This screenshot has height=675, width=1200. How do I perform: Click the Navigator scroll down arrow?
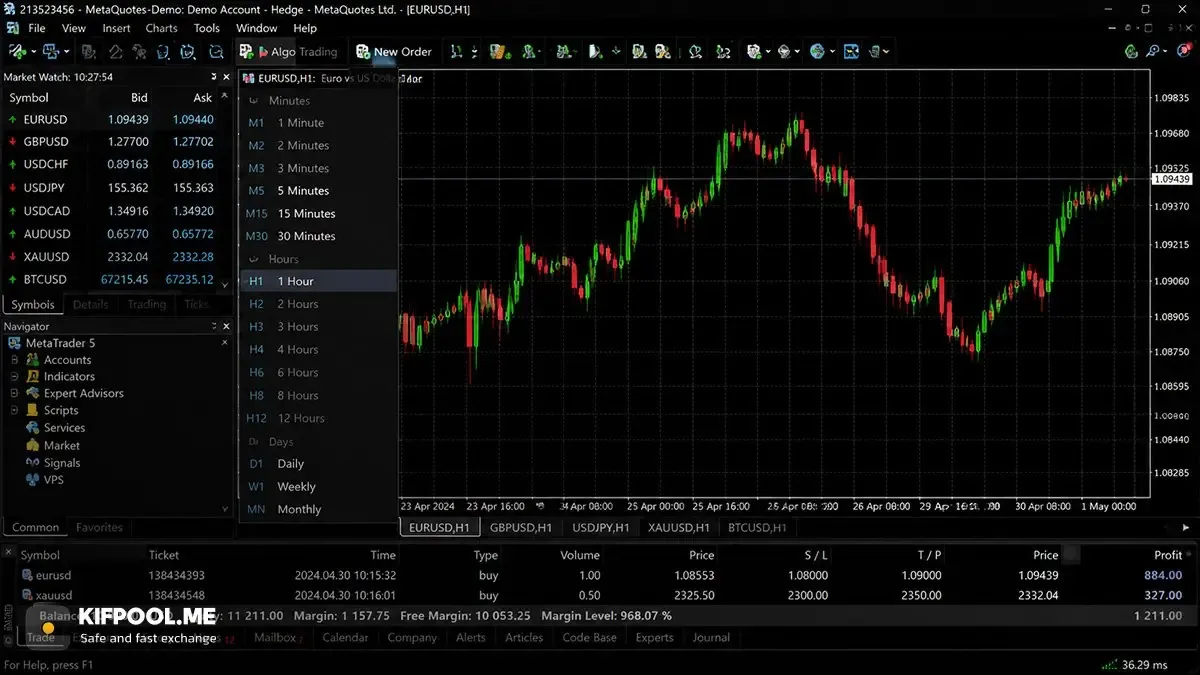point(226,510)
